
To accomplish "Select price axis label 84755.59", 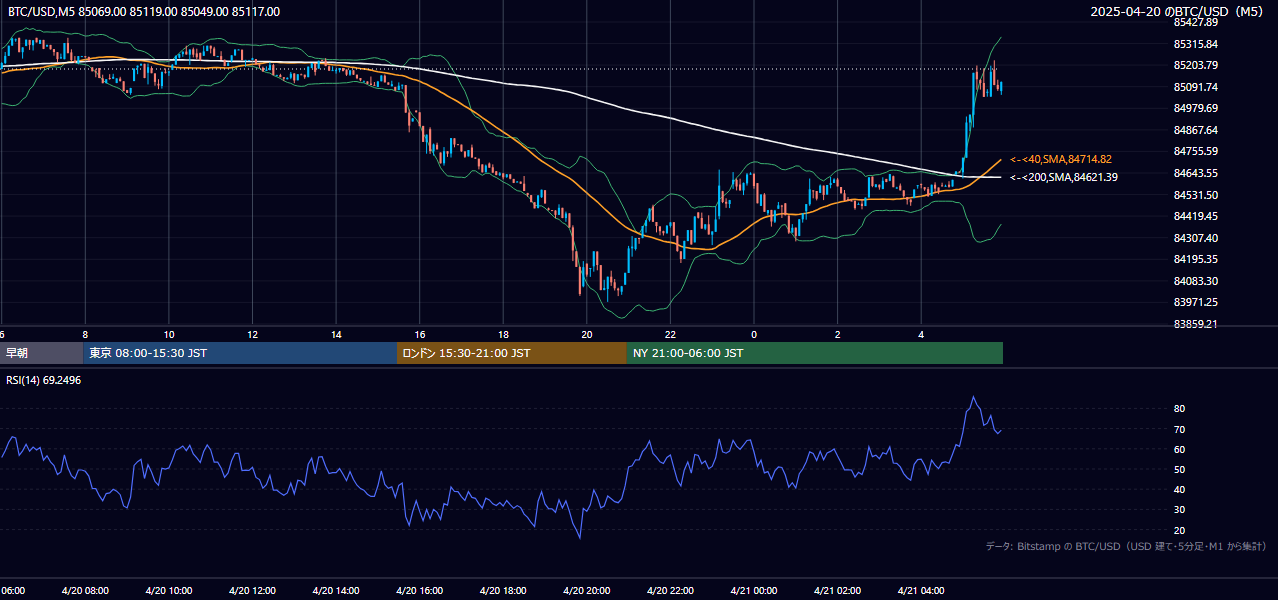I will pos(1195,151).
